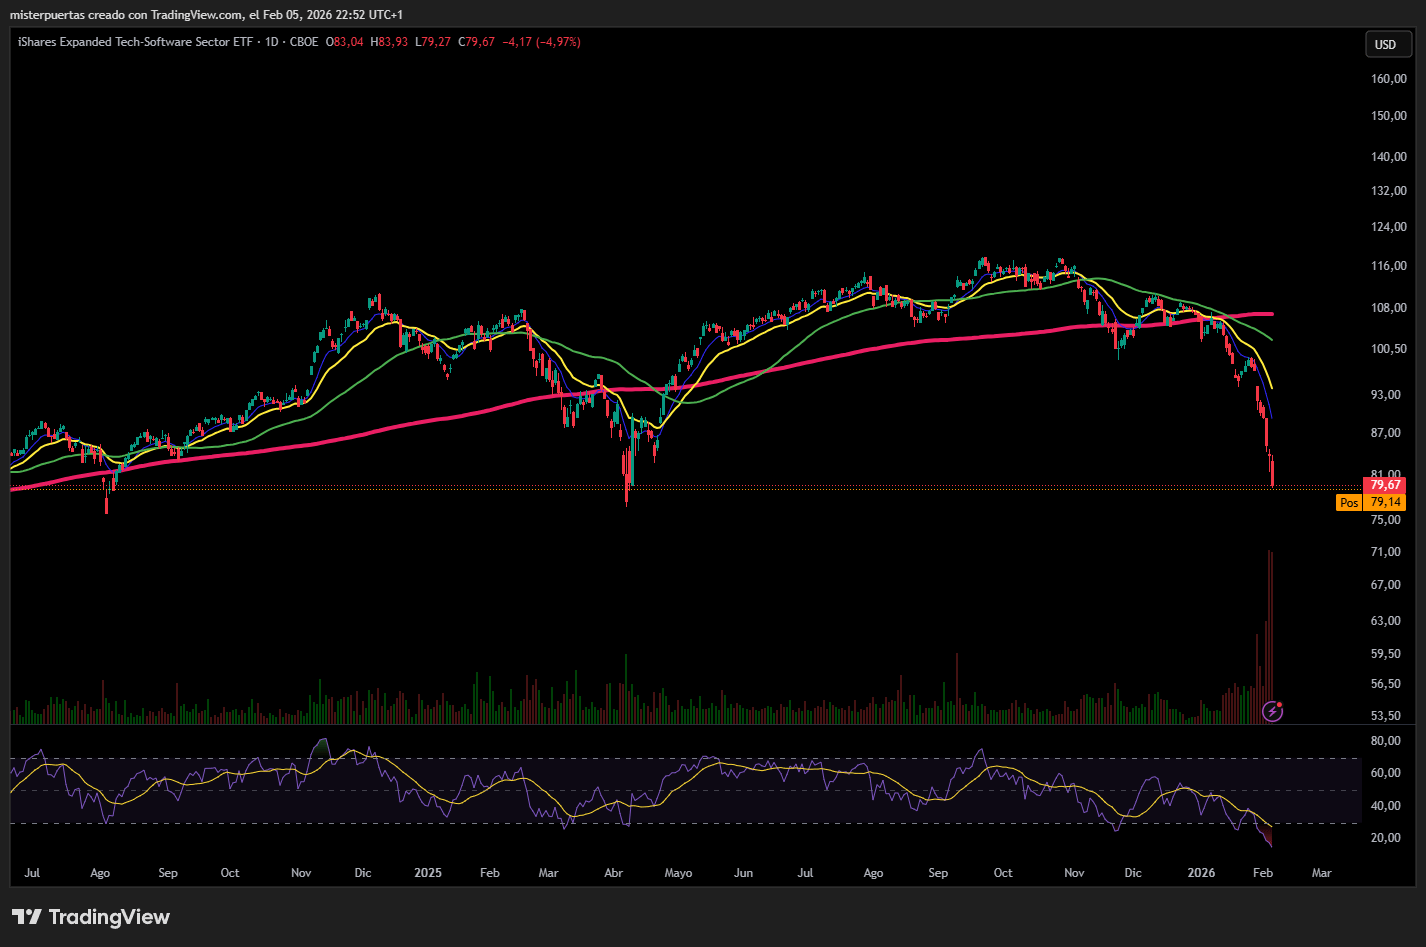
Task: Click the 20,00 RSI scale label
Action: [x=1386, y=838]
